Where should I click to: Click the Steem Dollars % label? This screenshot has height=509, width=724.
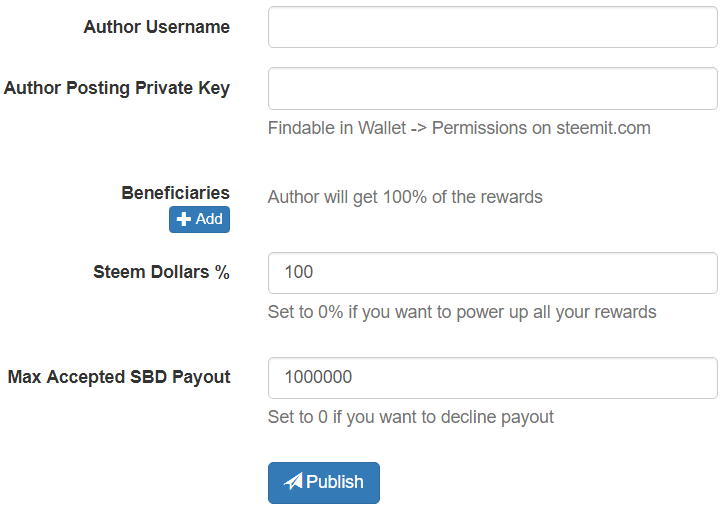coord(161,272)
